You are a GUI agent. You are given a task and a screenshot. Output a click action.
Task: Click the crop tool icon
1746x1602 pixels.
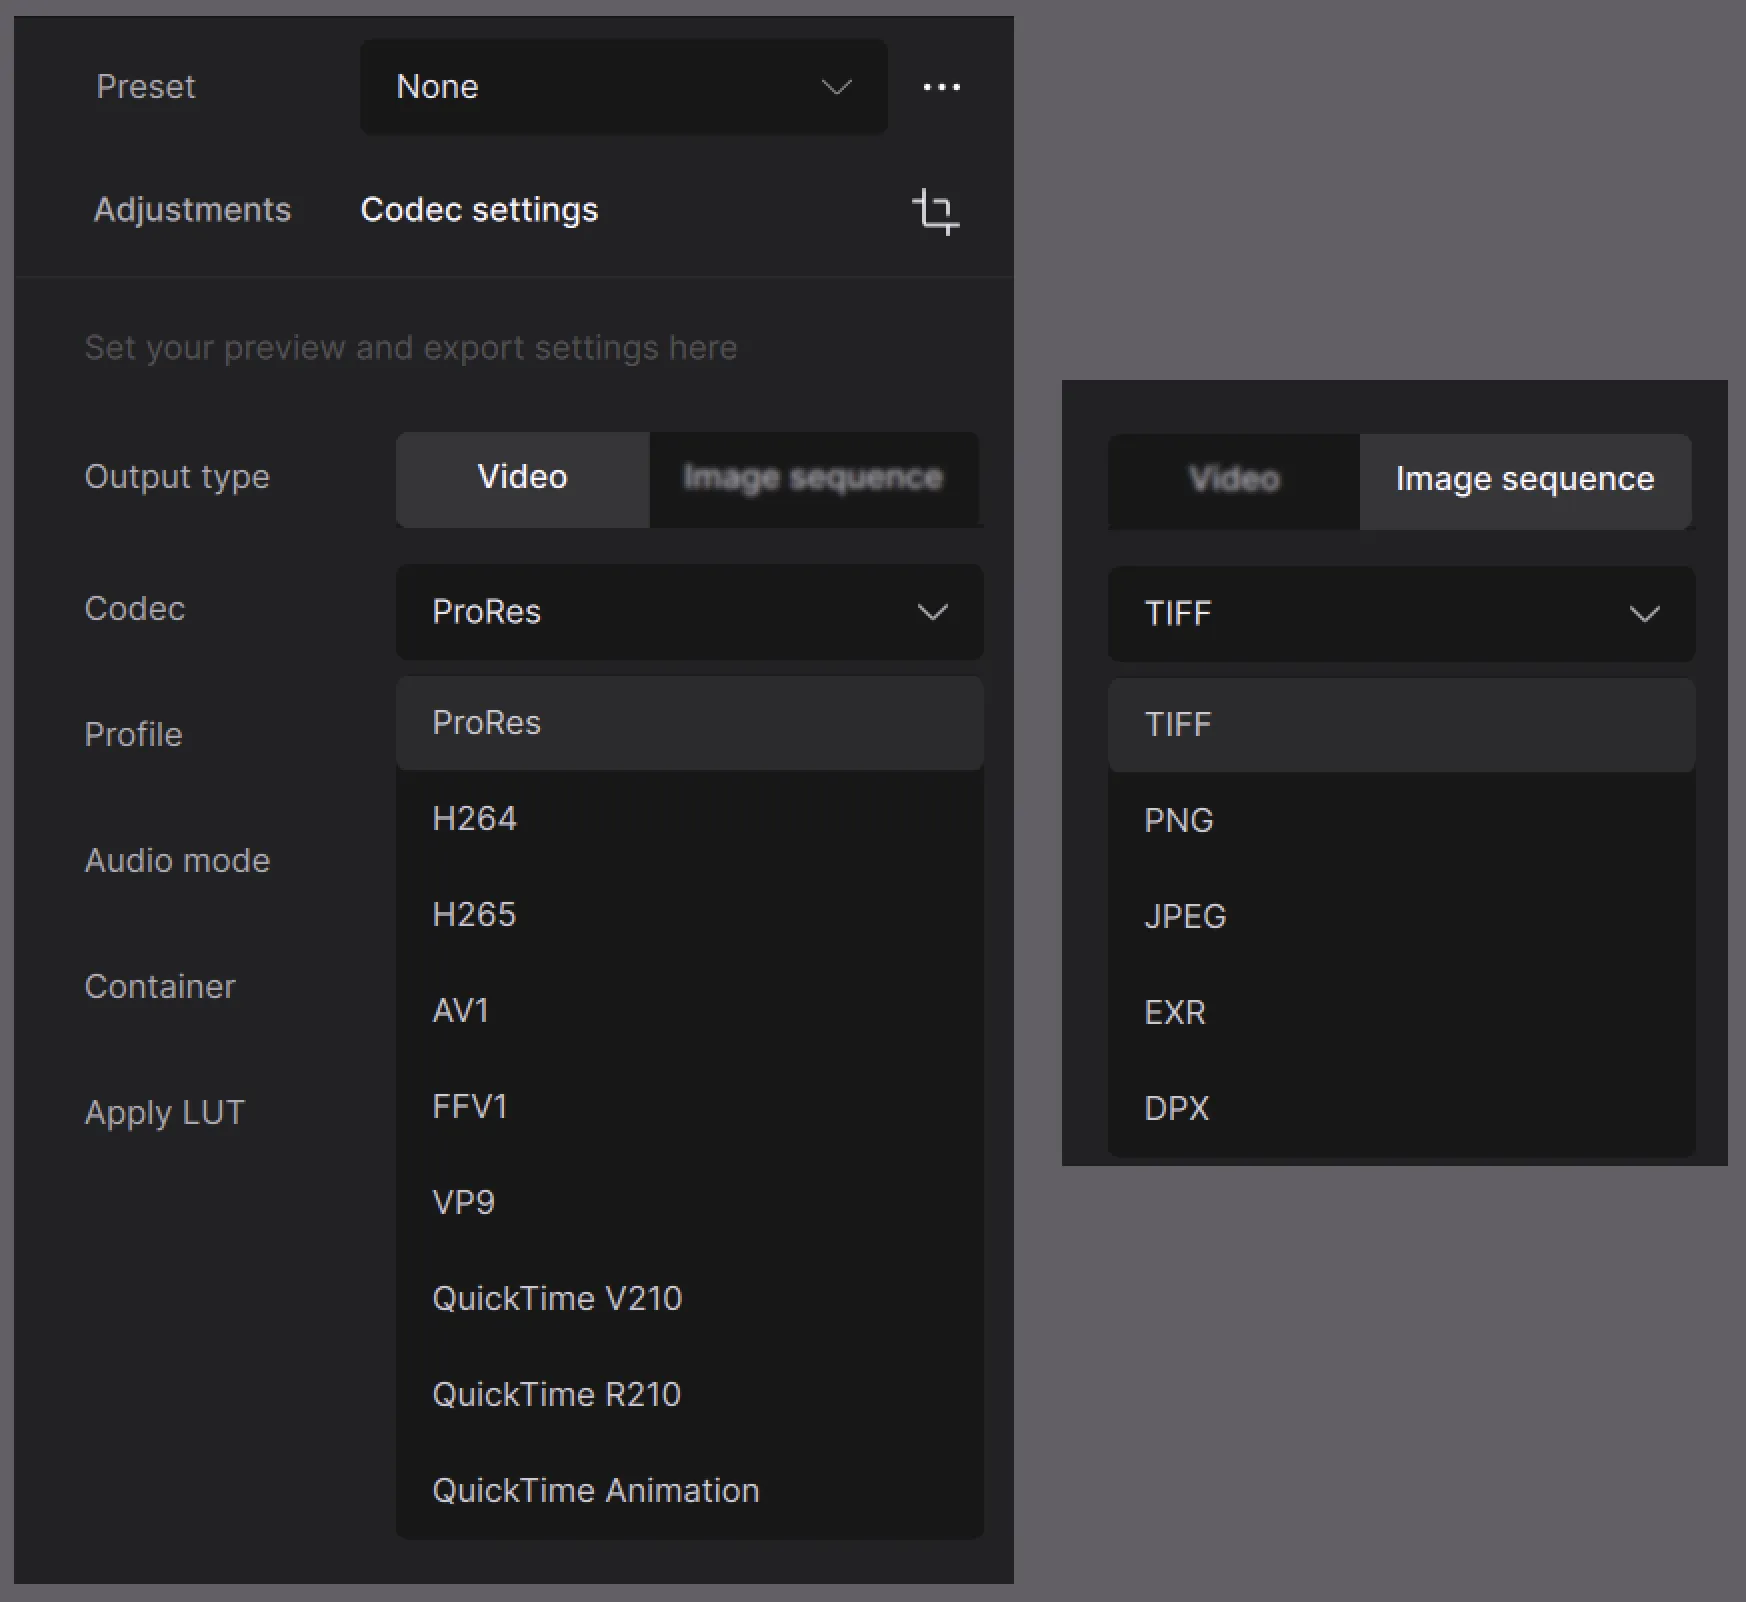click(x=935, y=211)
